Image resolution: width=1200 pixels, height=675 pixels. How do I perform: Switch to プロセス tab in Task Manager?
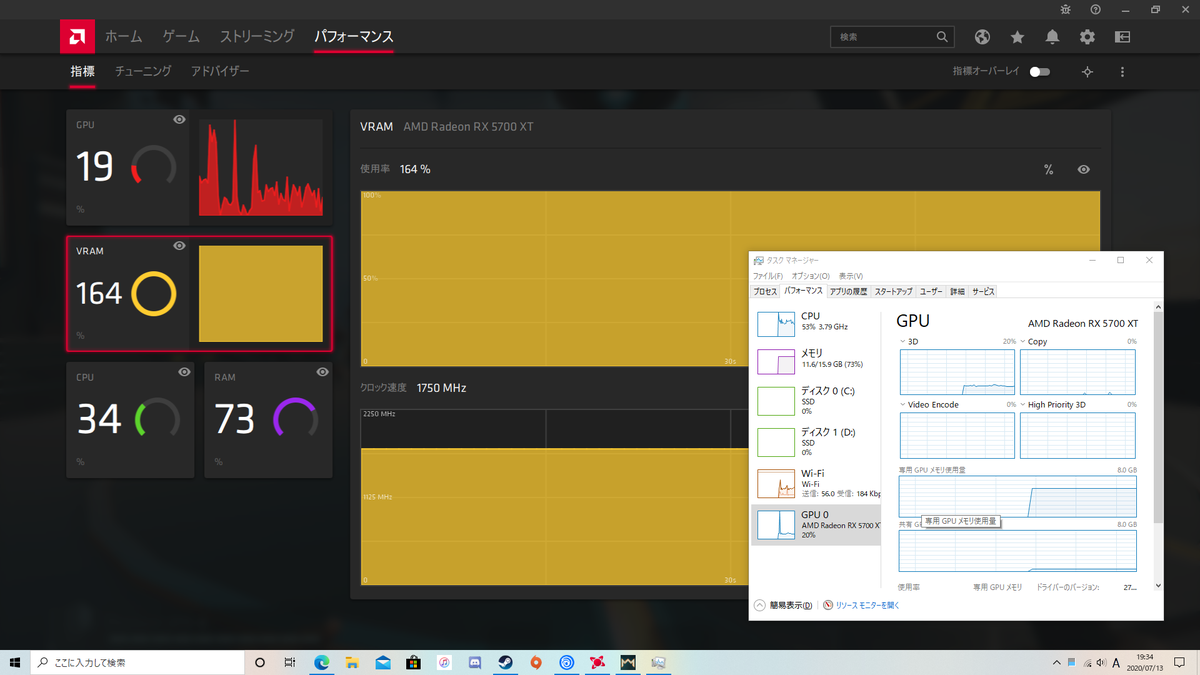tap(765, 291)
